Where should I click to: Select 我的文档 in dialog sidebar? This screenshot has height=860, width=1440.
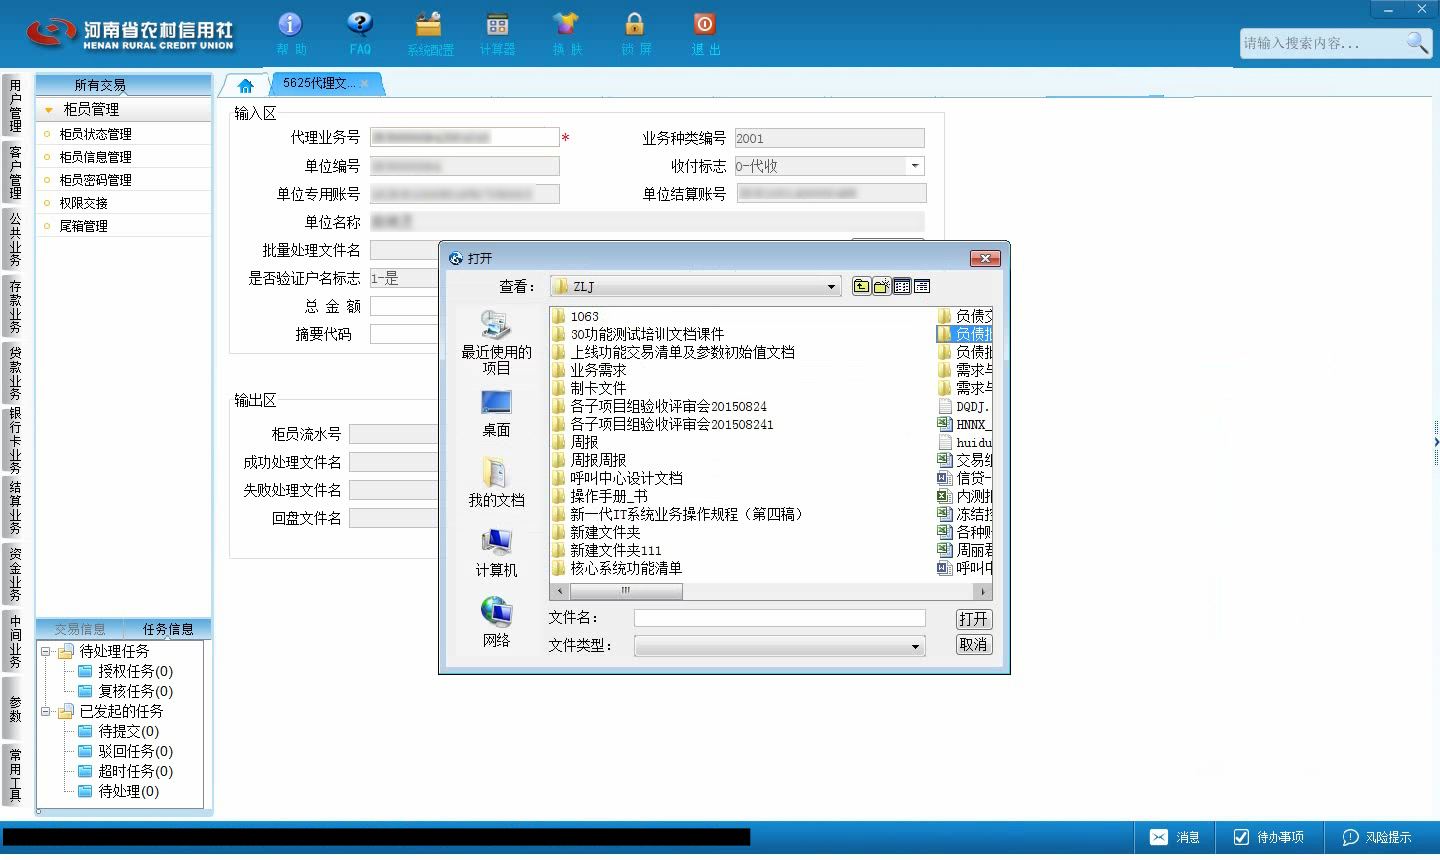click(x=496, y=483)
